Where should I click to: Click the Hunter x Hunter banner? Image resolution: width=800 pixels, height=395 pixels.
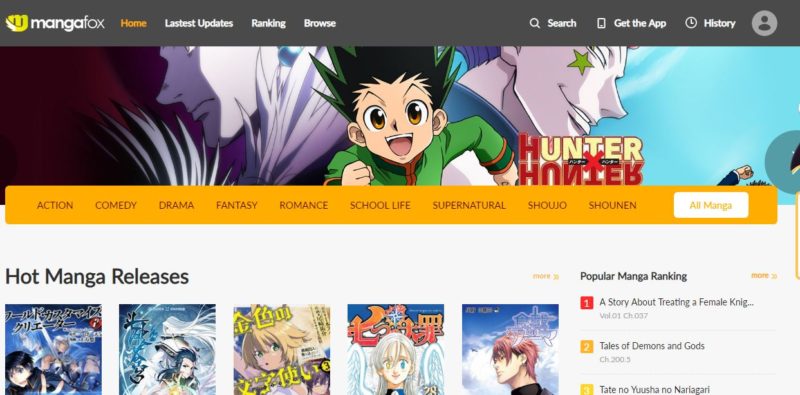(x=400, y=116)
